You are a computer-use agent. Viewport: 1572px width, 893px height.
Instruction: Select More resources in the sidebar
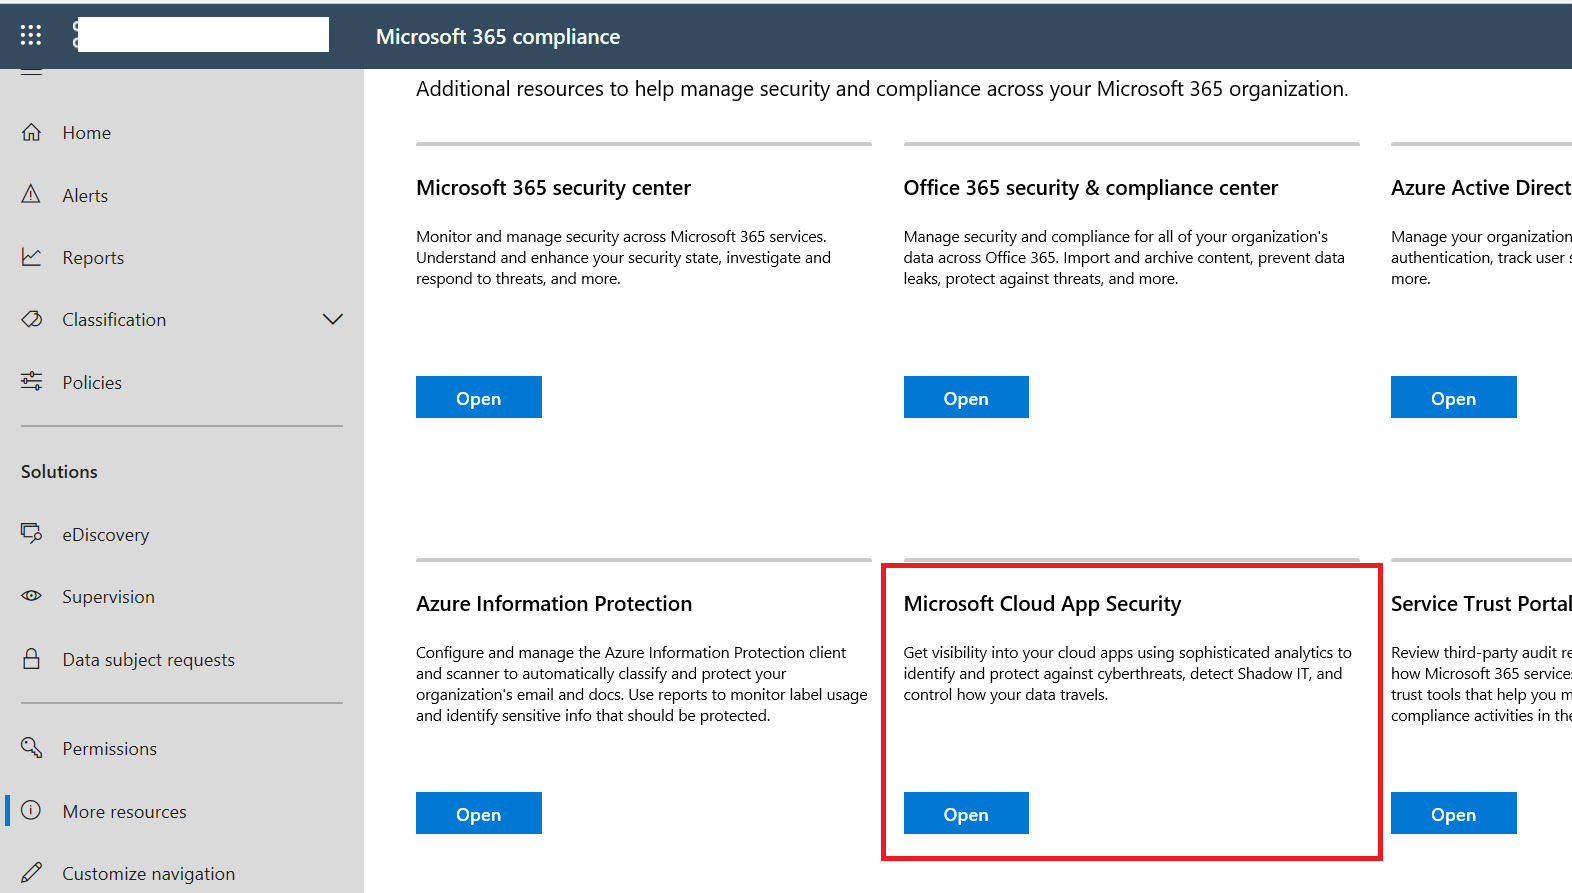pos(124,811)
